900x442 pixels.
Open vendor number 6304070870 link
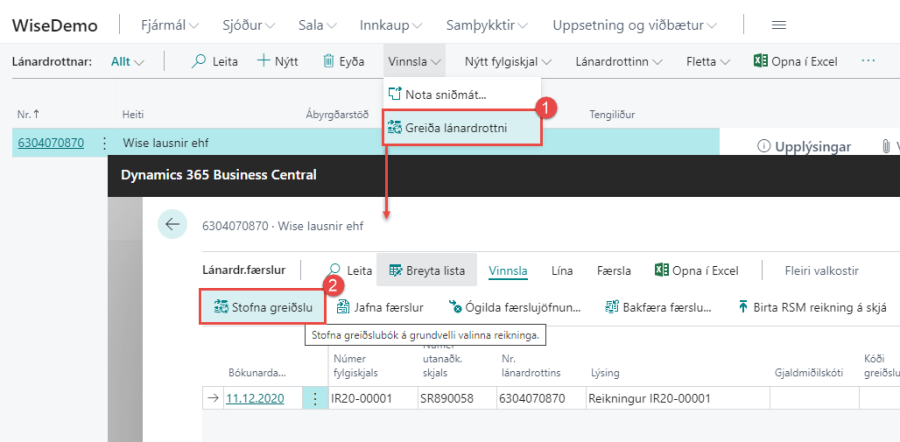pos(50,143)
